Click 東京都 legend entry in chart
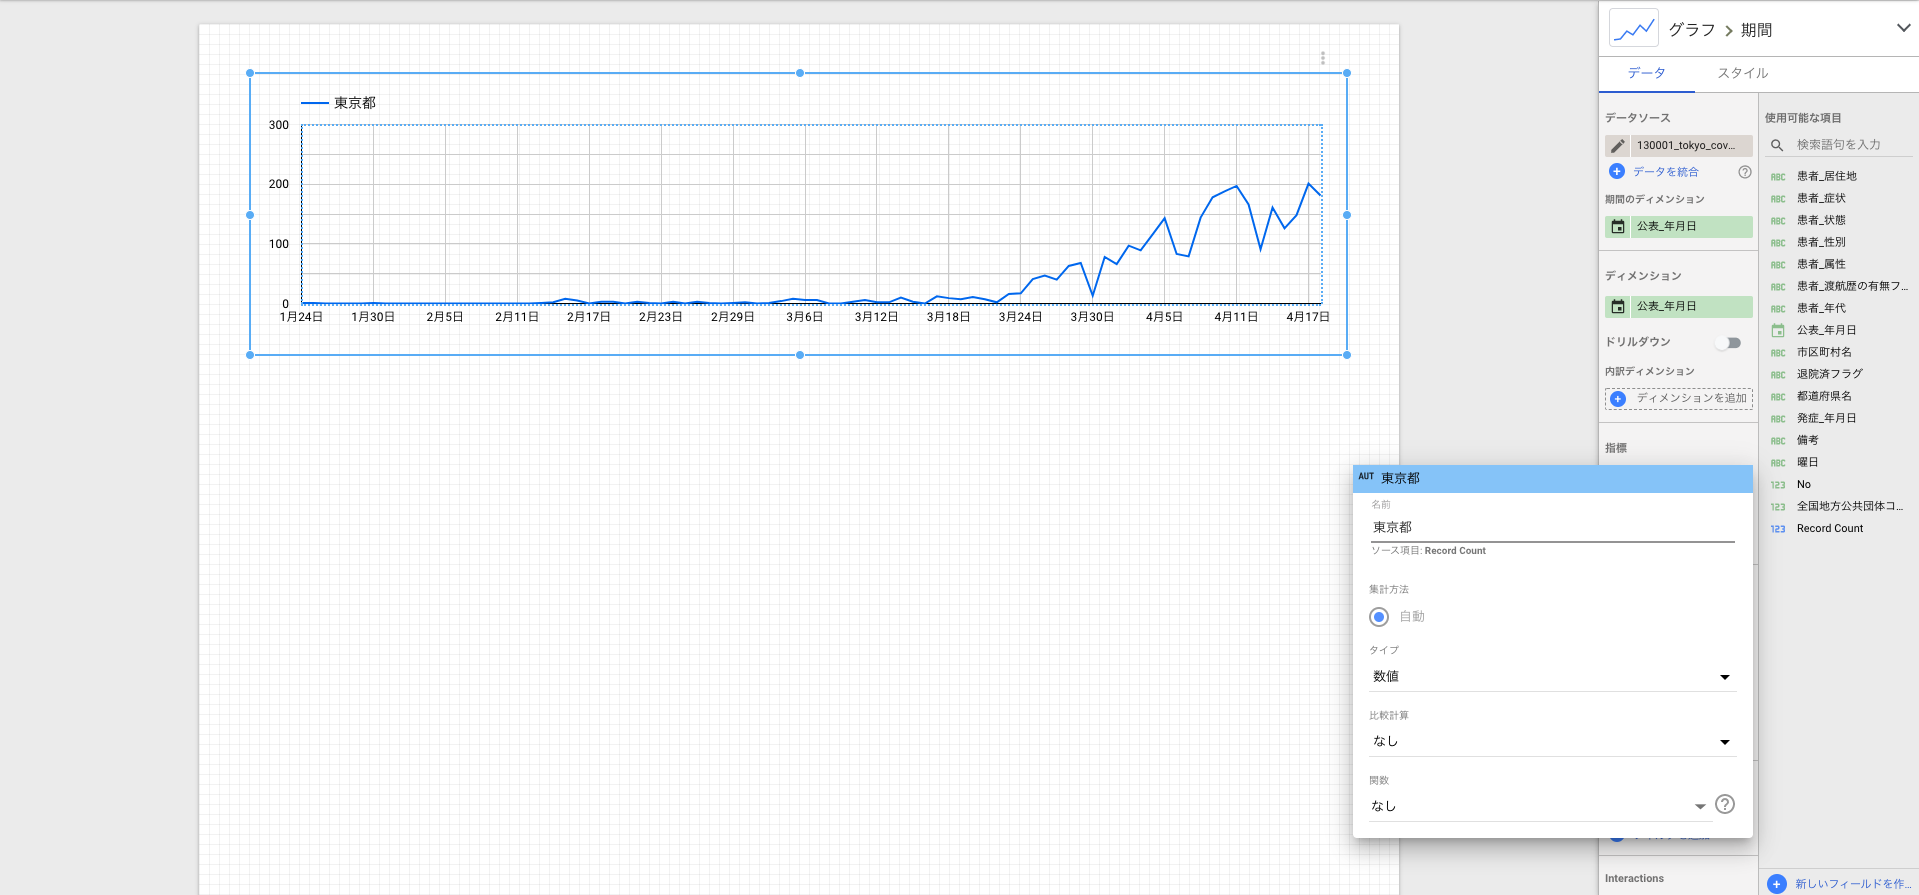1919x895 pixels. point(339,103)
